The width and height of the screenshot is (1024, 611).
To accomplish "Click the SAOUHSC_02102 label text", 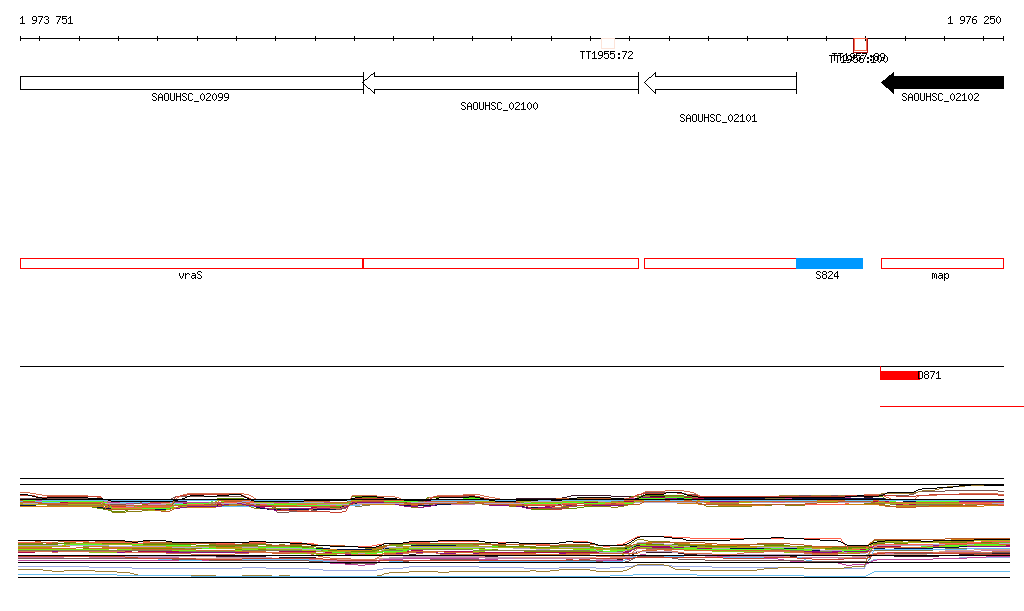I will click(940, 97).
